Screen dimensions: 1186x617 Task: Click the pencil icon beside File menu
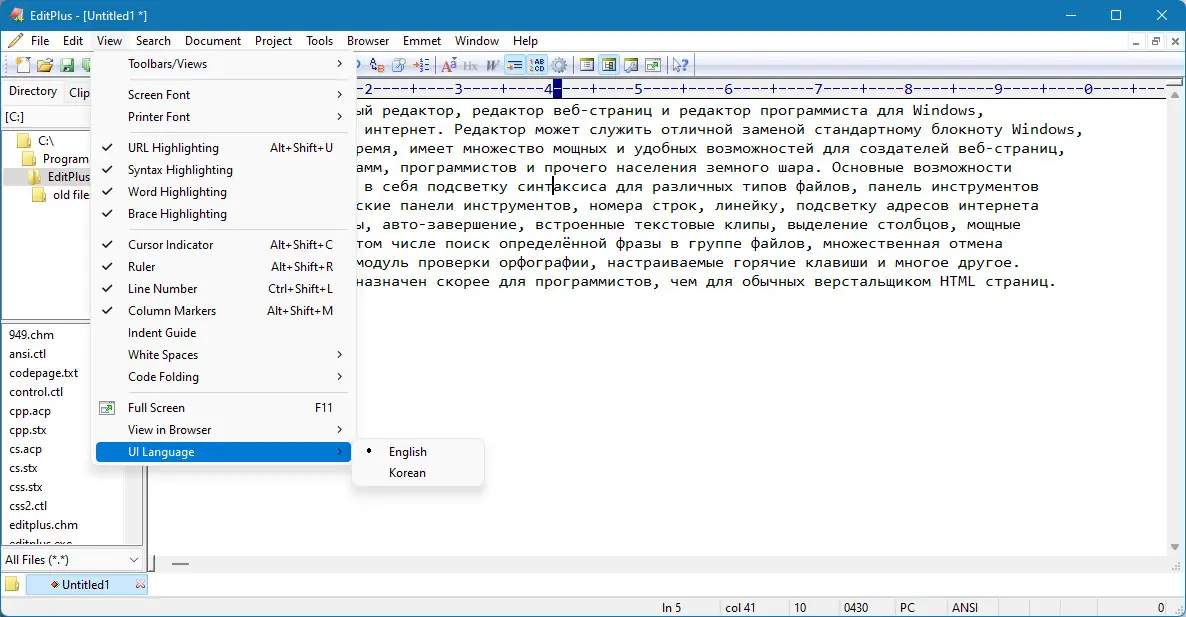click(14, 41)
